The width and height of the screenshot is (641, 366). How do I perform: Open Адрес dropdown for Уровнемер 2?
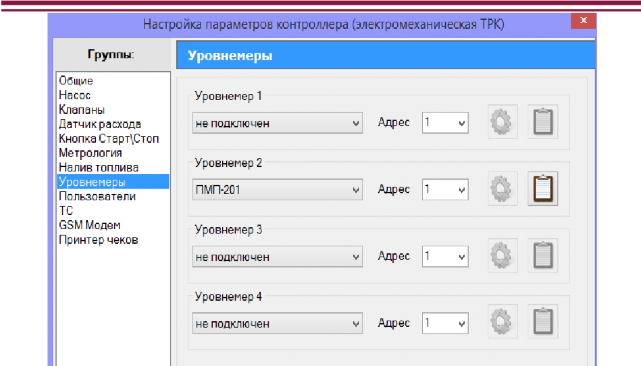445,190
